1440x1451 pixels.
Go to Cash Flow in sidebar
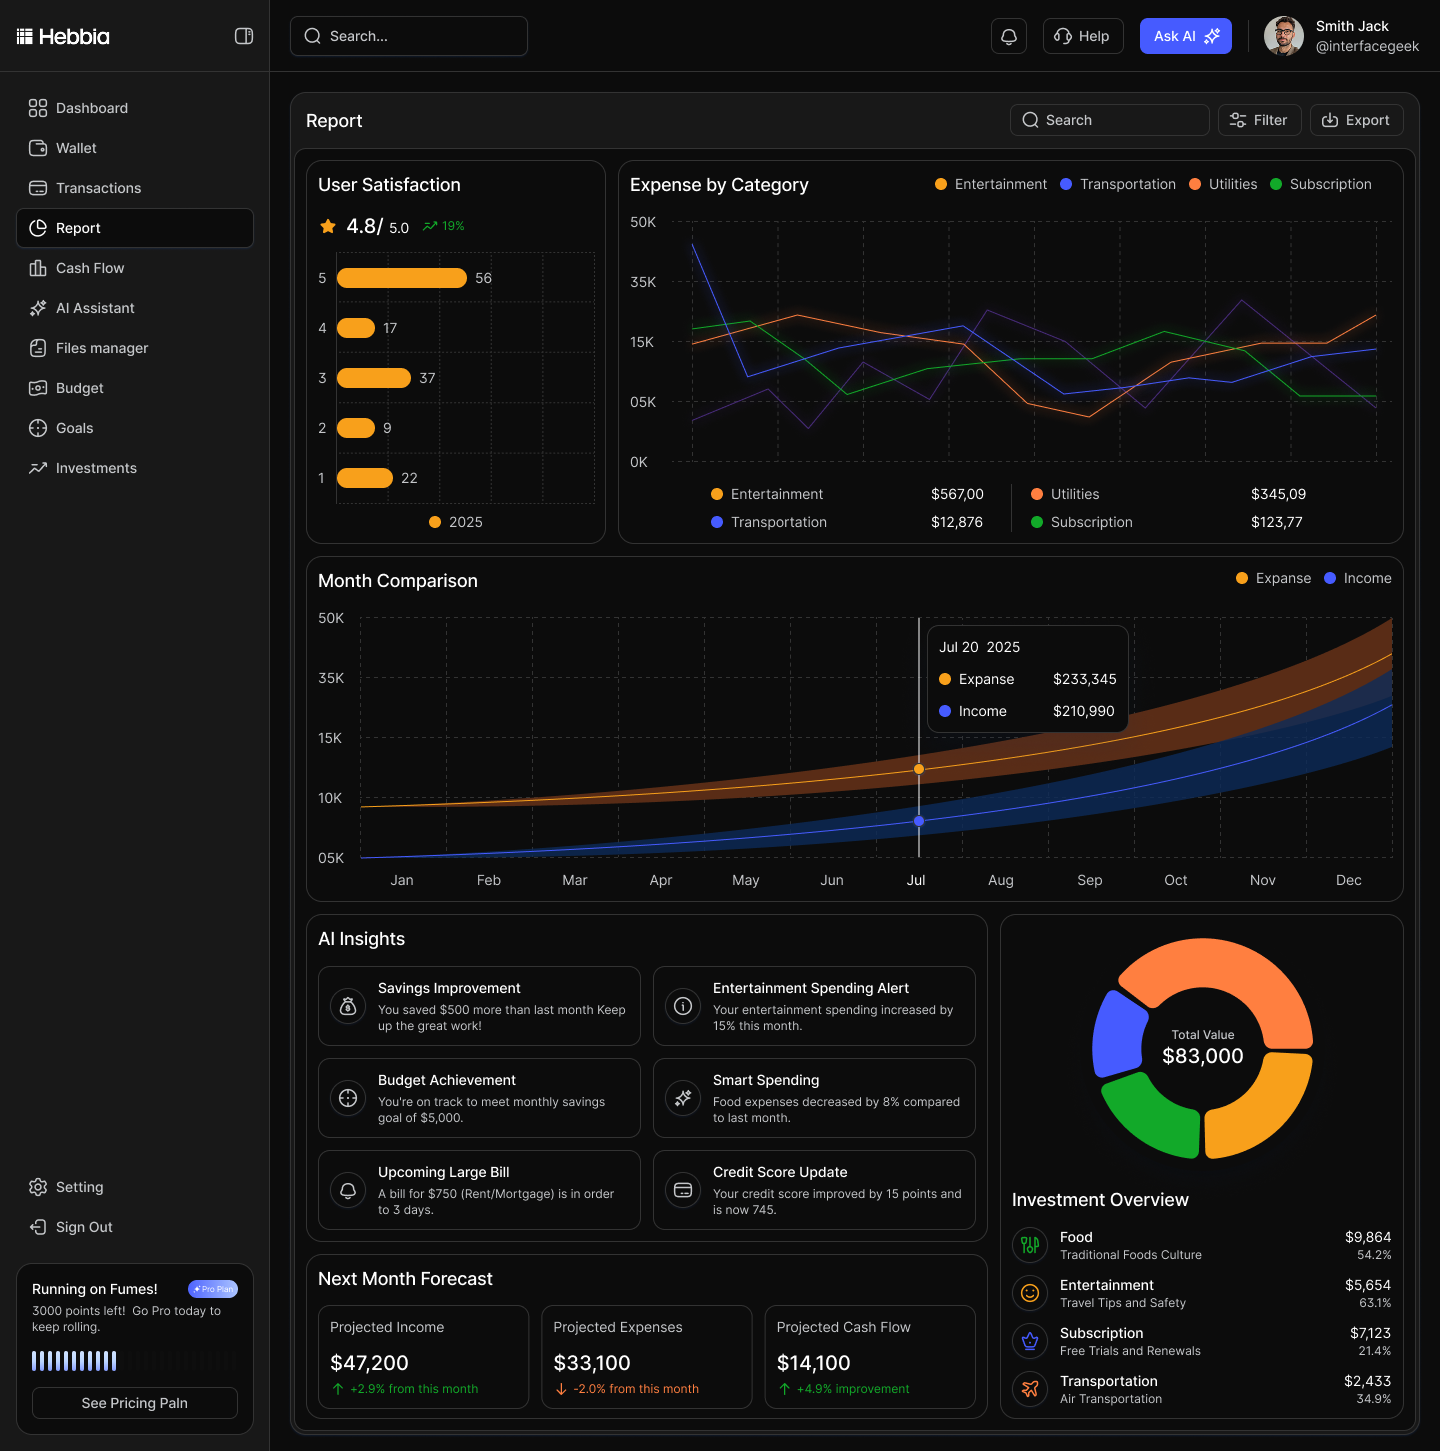coord(90,268)
